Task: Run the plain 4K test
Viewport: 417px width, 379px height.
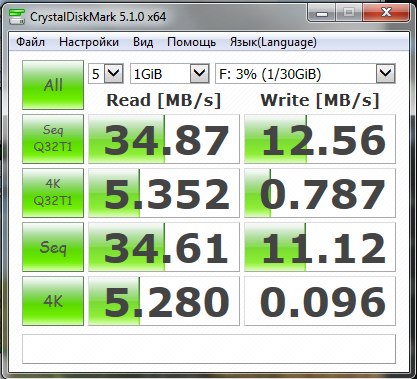Action: coord(53,301)
